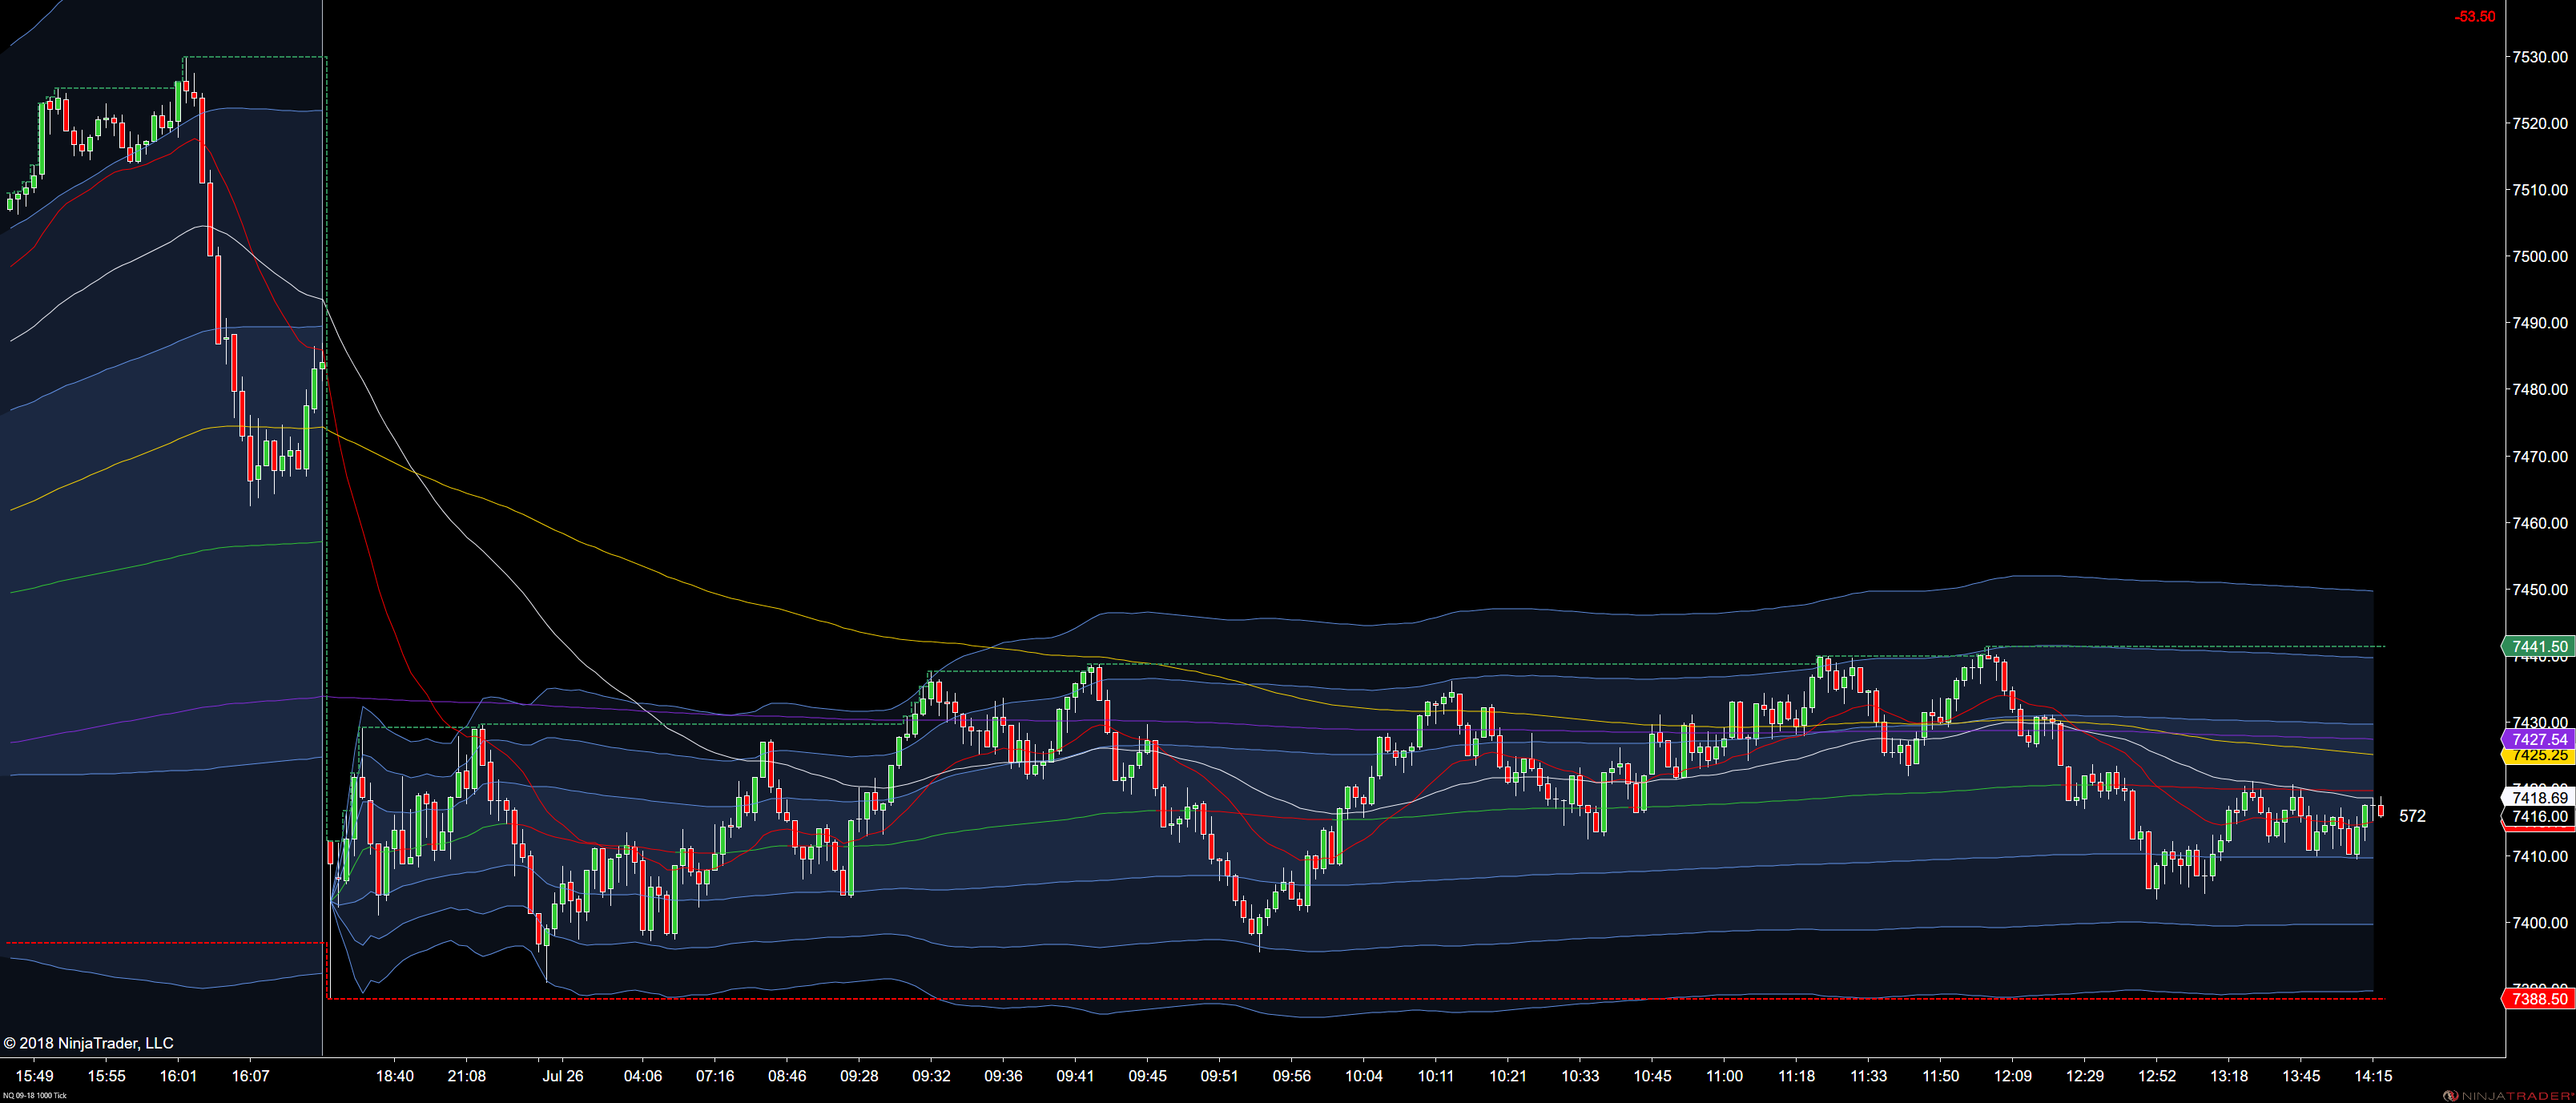Click the 10:04 time axis label

coord(1363,1076)
